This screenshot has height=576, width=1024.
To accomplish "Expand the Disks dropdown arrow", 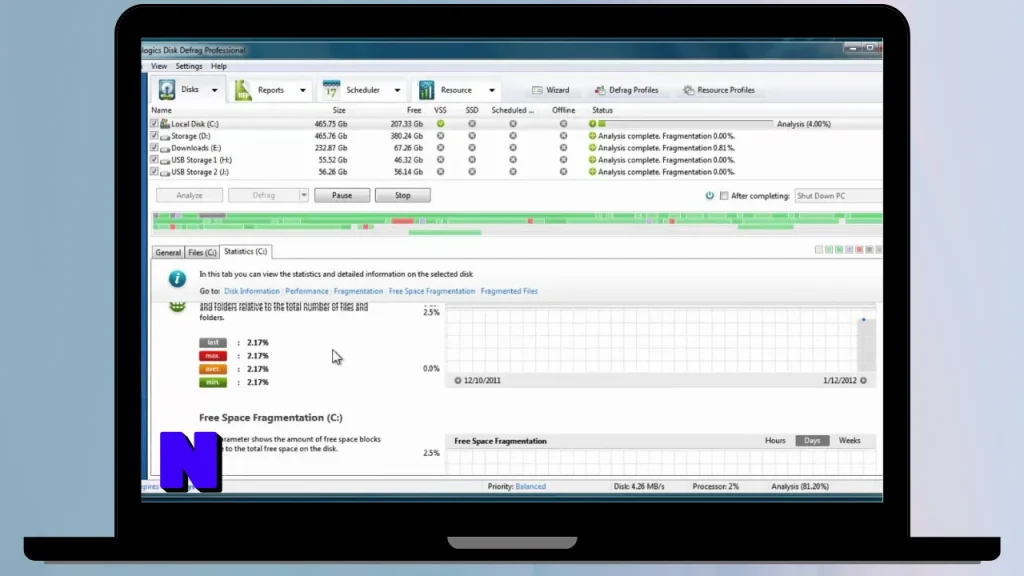I will click(214, 90).
